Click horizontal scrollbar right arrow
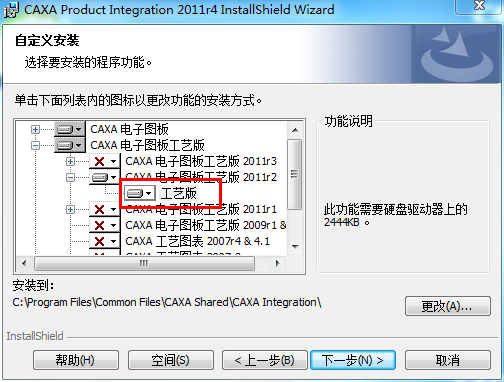Screen dimensions: 504x382 (277, 263)
